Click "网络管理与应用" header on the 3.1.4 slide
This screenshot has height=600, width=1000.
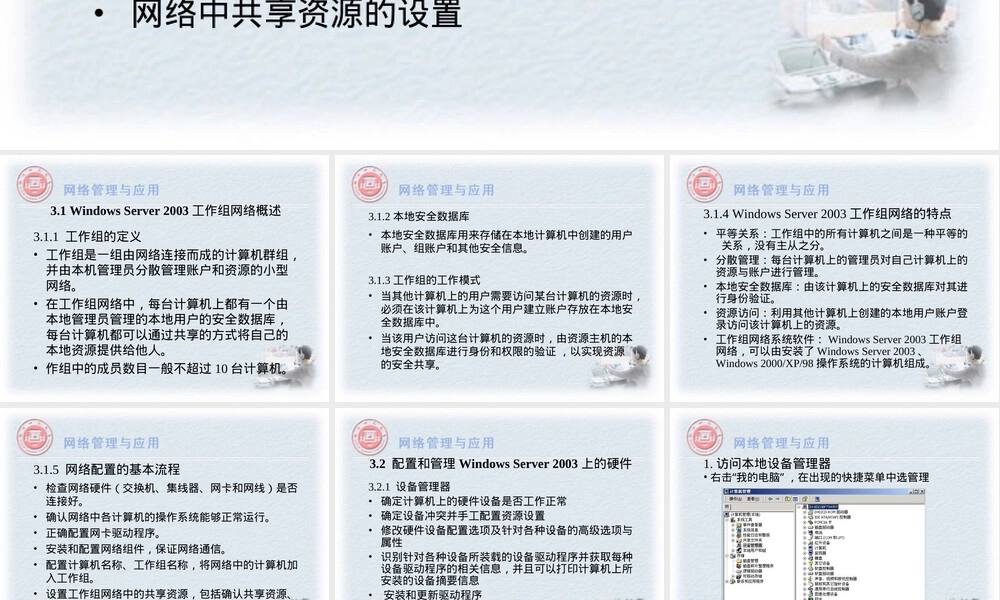[x=781, y=190]
